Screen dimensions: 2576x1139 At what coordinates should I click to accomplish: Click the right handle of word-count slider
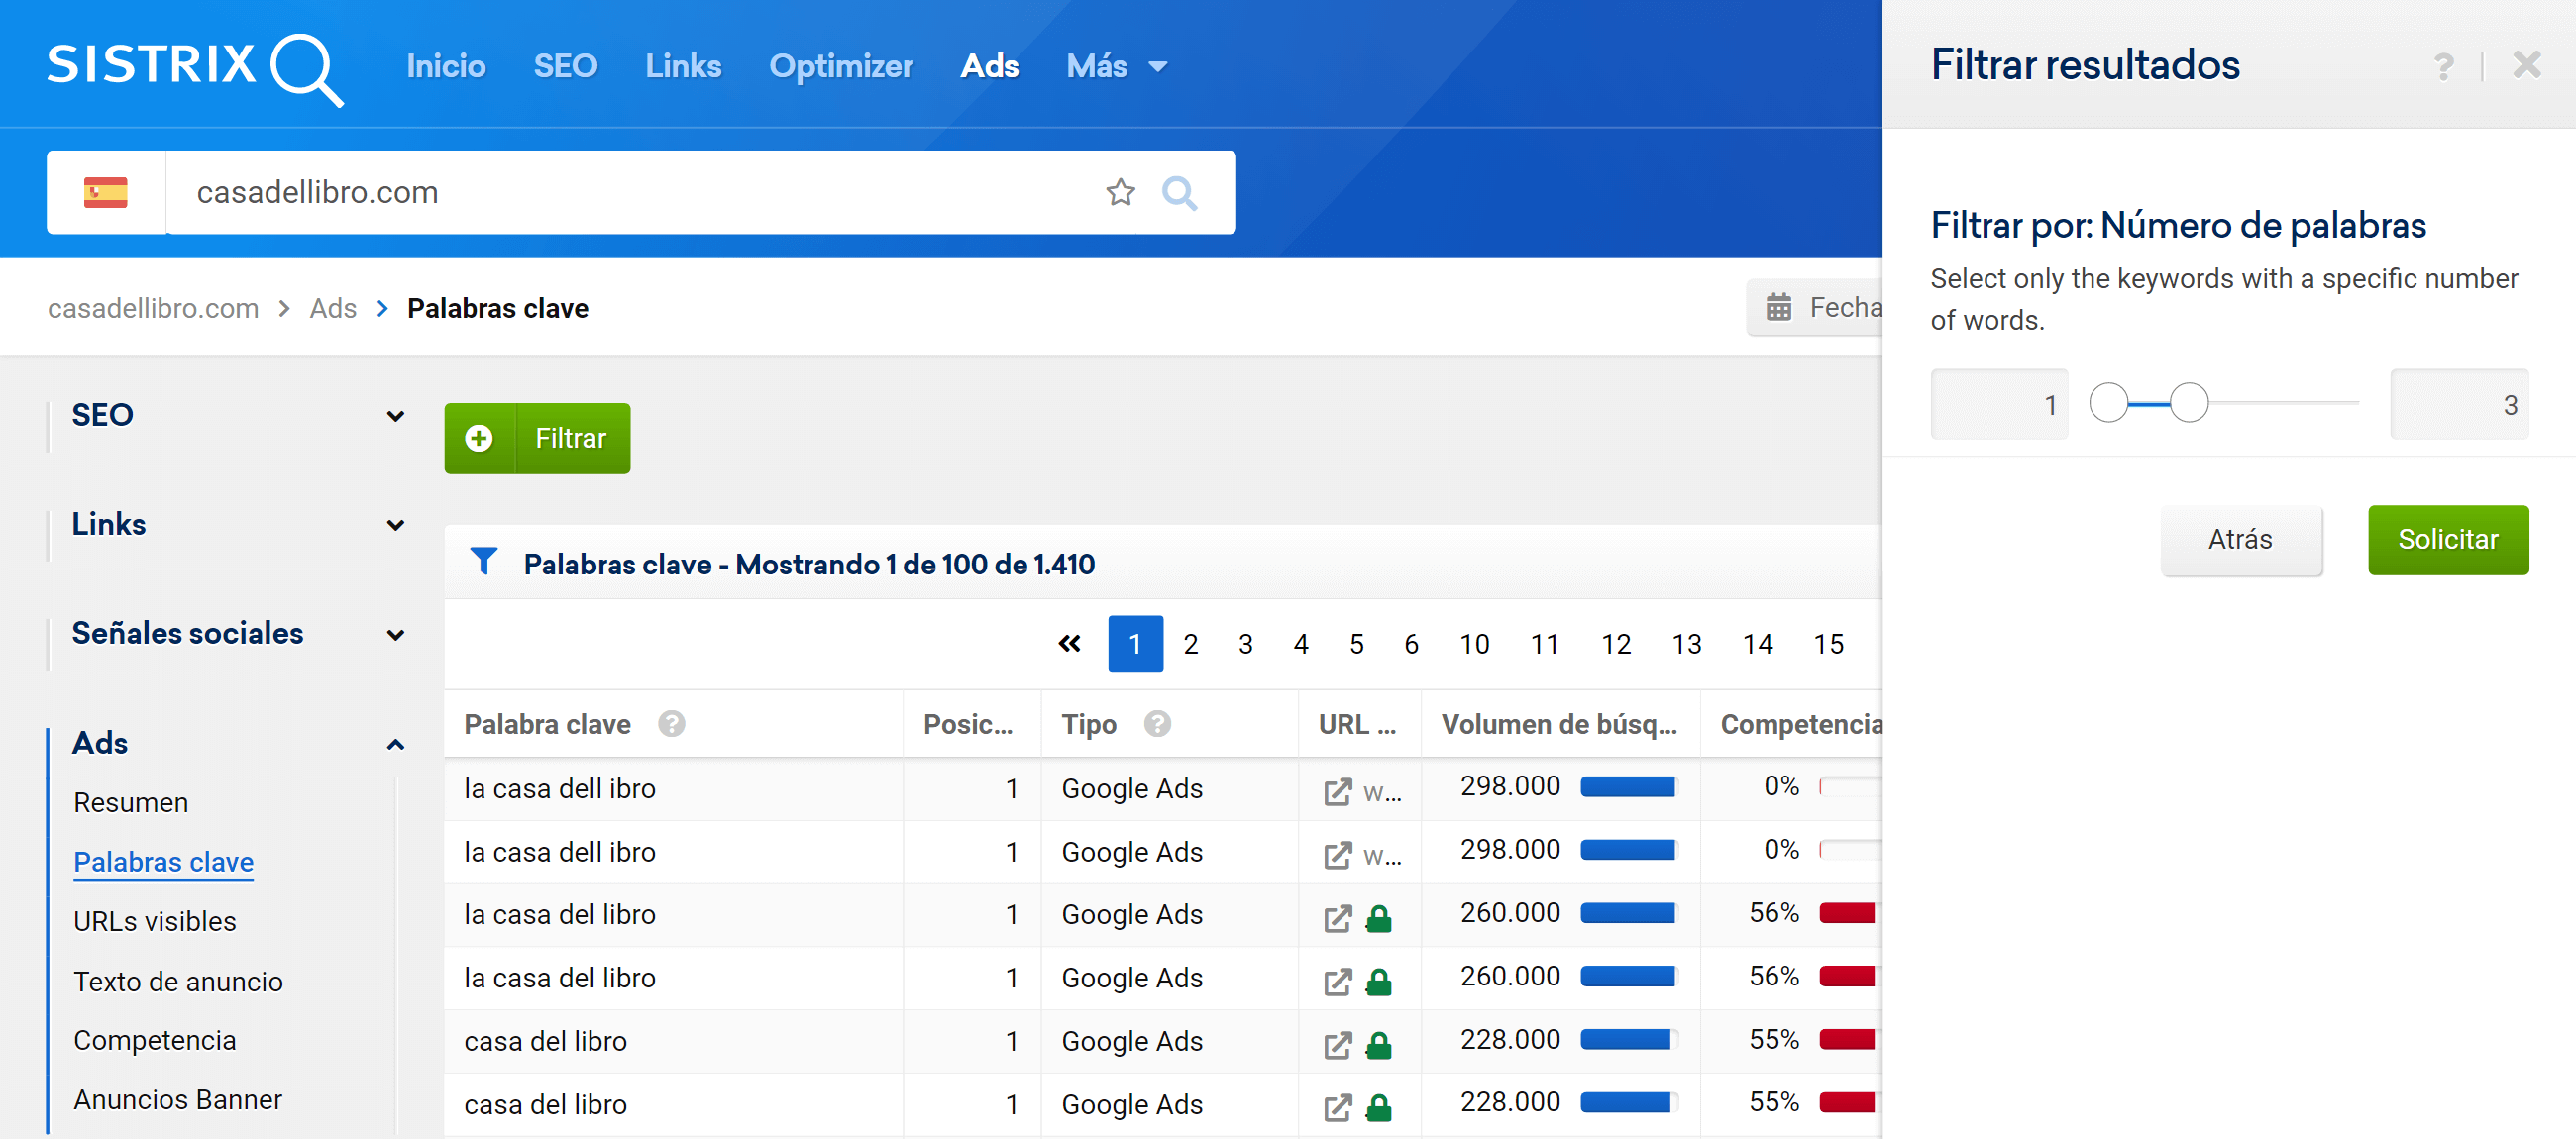(2188, 403)
